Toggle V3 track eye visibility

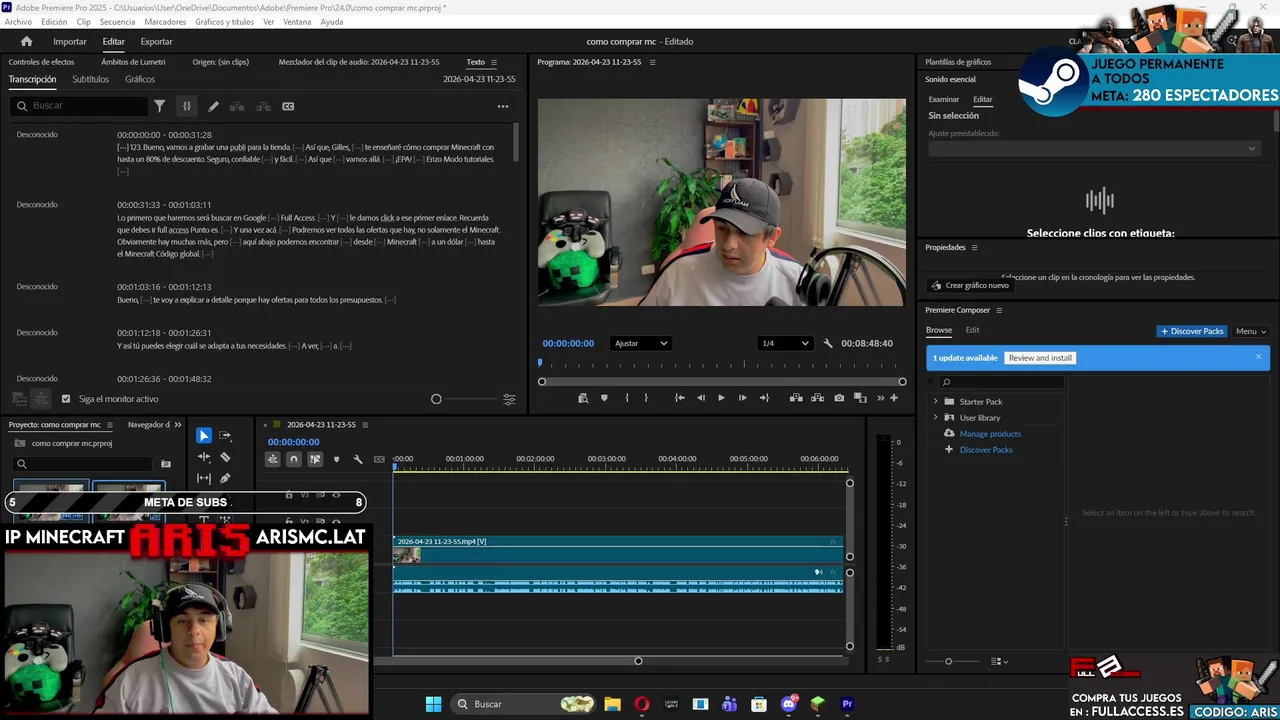[x=336, y=495]
